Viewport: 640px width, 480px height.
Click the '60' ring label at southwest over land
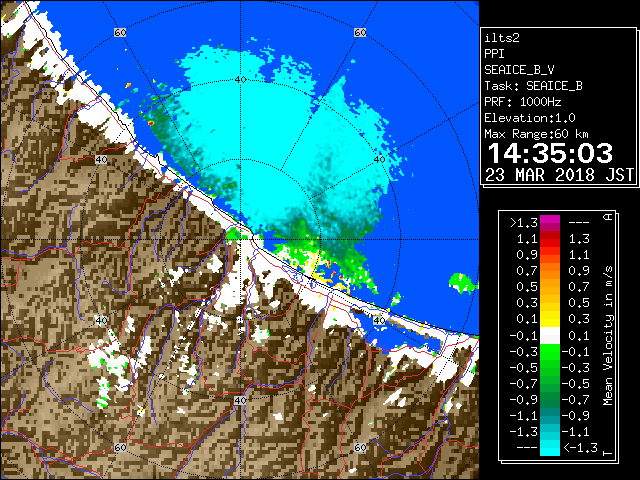click(x=120, y=447)
